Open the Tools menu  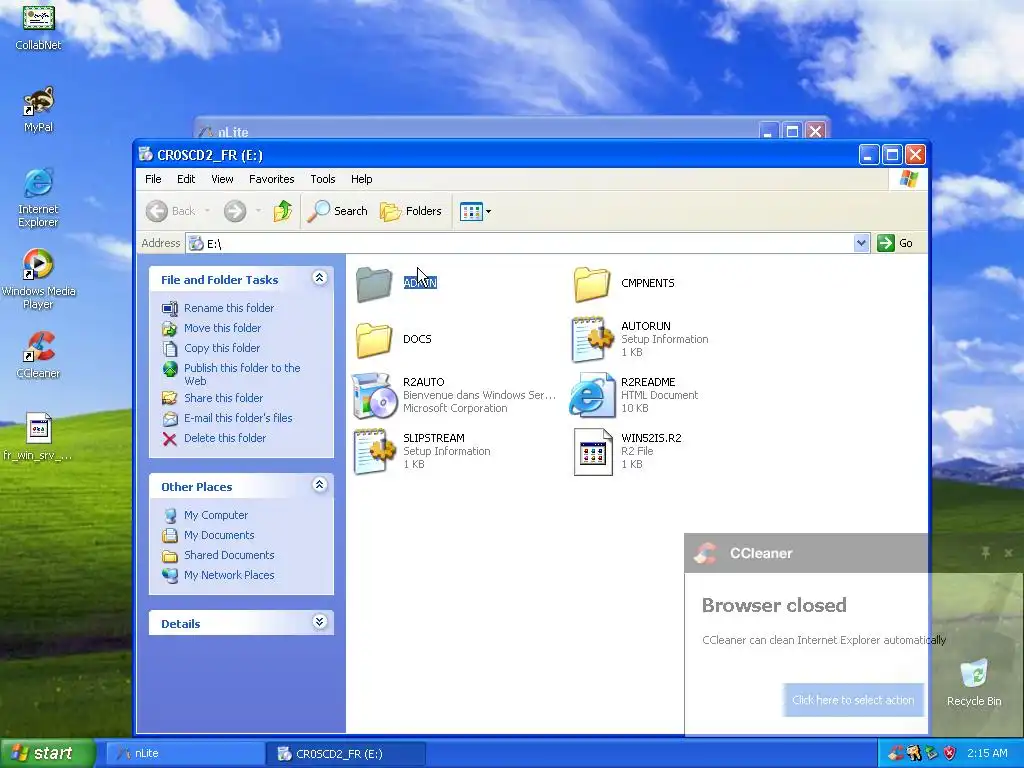323,179
